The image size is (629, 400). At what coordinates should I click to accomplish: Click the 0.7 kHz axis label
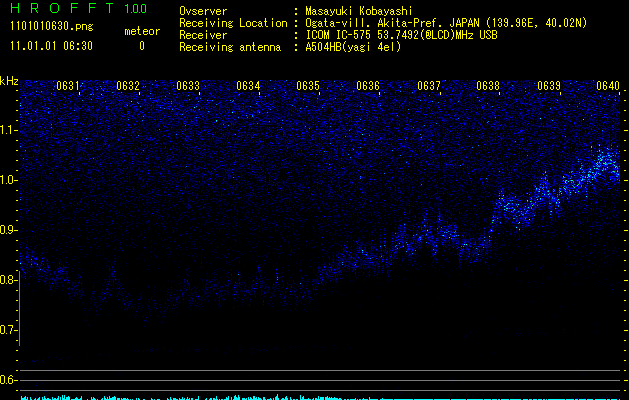8,330
